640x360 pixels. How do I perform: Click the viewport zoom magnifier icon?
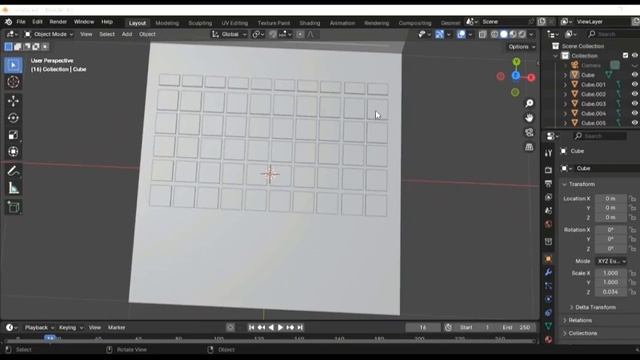click(x=529, y=103)
